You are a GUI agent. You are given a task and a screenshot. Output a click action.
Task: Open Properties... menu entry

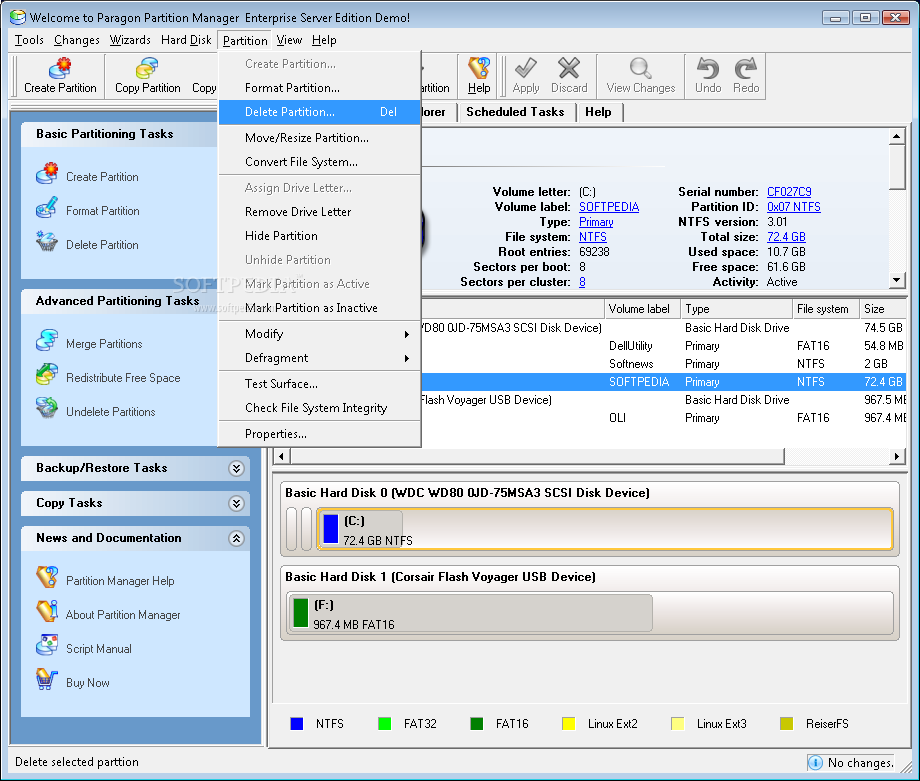(320, 434)
